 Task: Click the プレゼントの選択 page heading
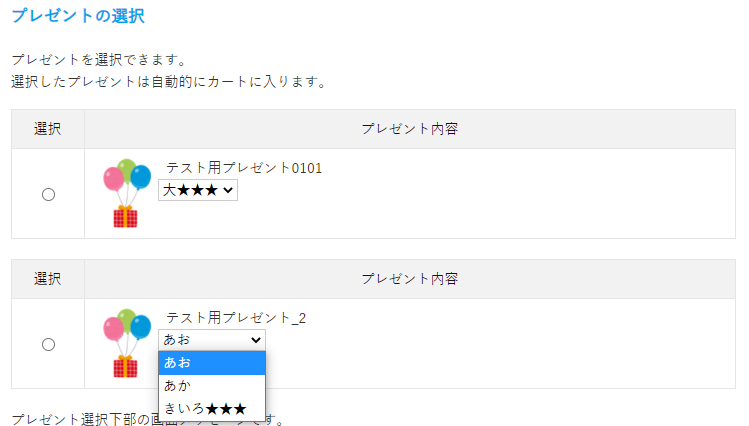(x=78, y=16)
